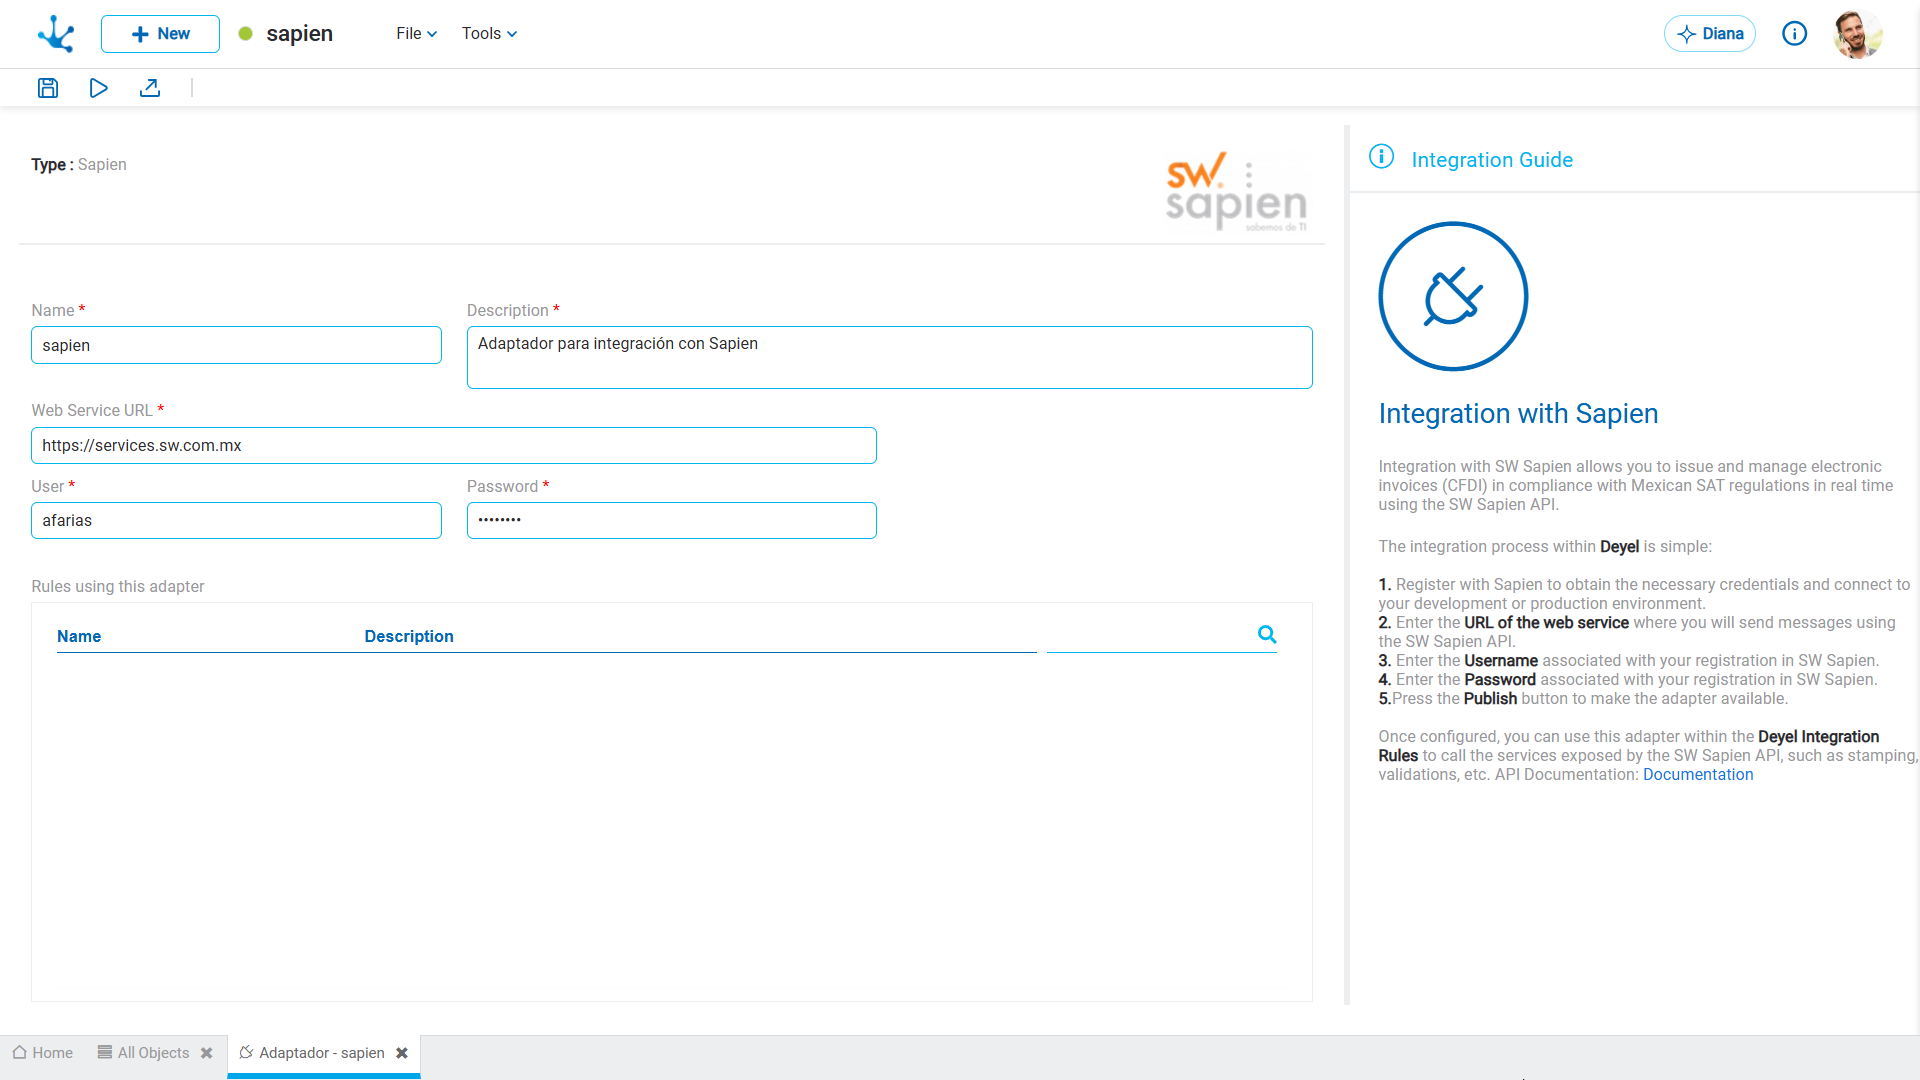Image resolution: width=1920 pixels, height=1080 pixels.
Task: Click the Rules using this adapter label
Action: [x=118, y=587]
